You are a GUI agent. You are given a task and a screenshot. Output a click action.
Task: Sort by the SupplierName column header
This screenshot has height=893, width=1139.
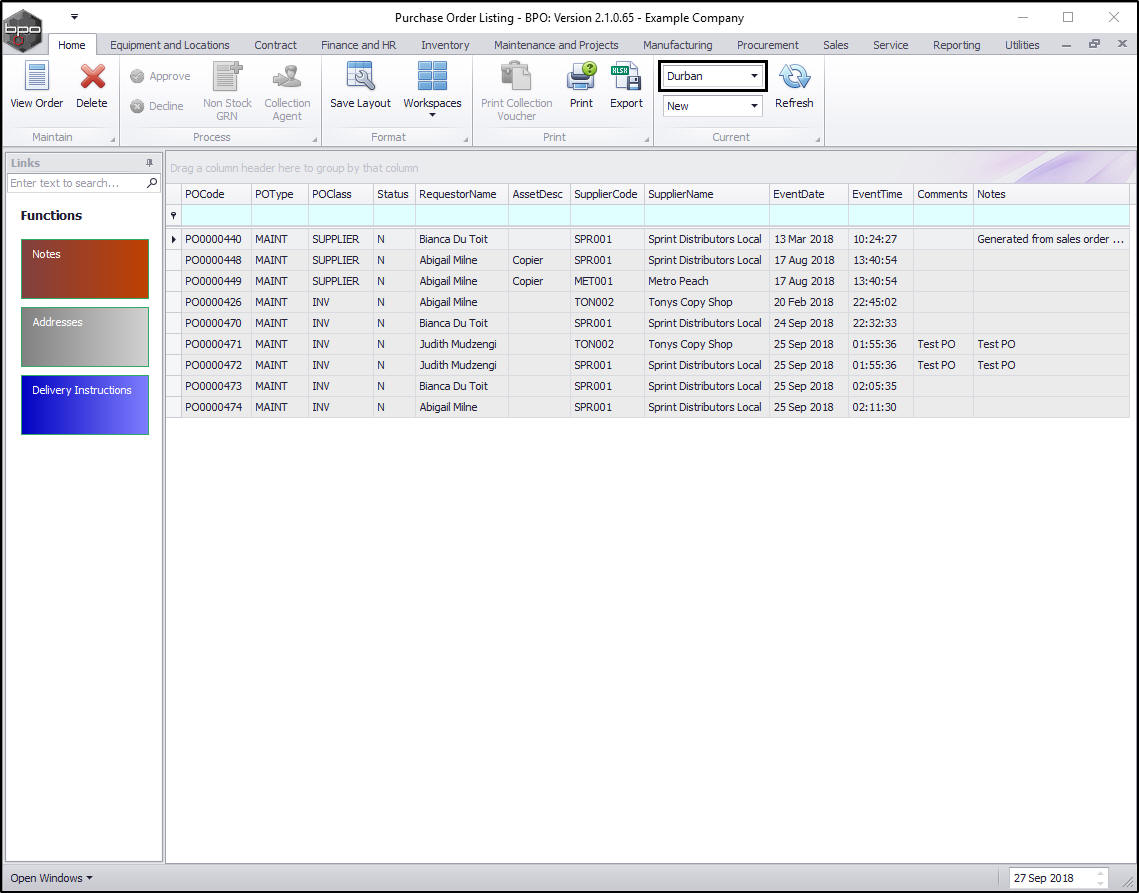point(706,194)
